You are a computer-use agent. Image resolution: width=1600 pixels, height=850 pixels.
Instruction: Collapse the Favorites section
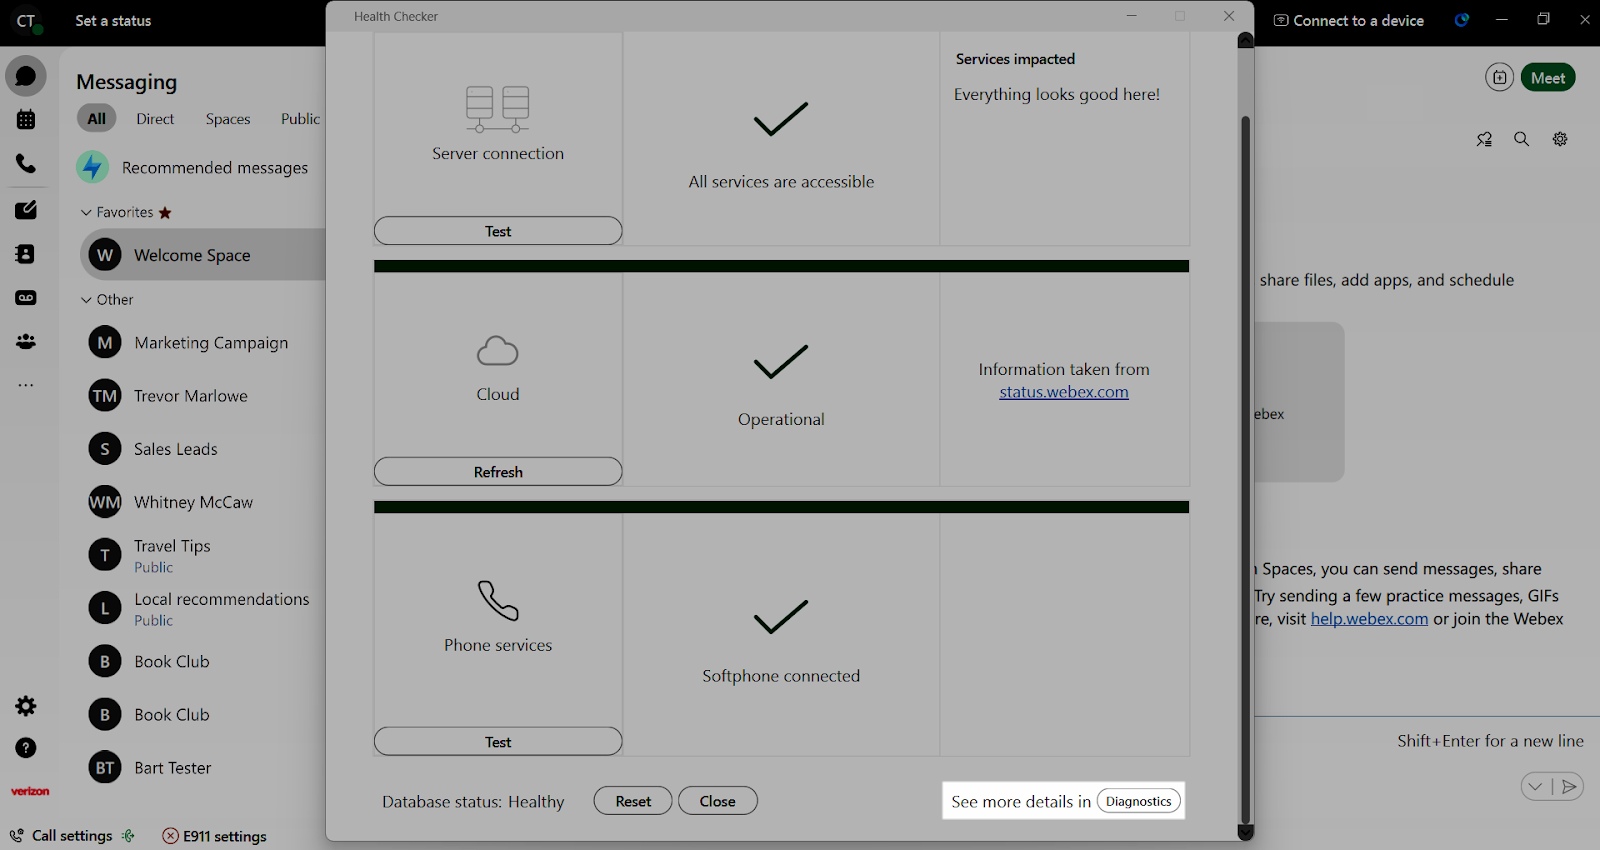coord(86,212)
